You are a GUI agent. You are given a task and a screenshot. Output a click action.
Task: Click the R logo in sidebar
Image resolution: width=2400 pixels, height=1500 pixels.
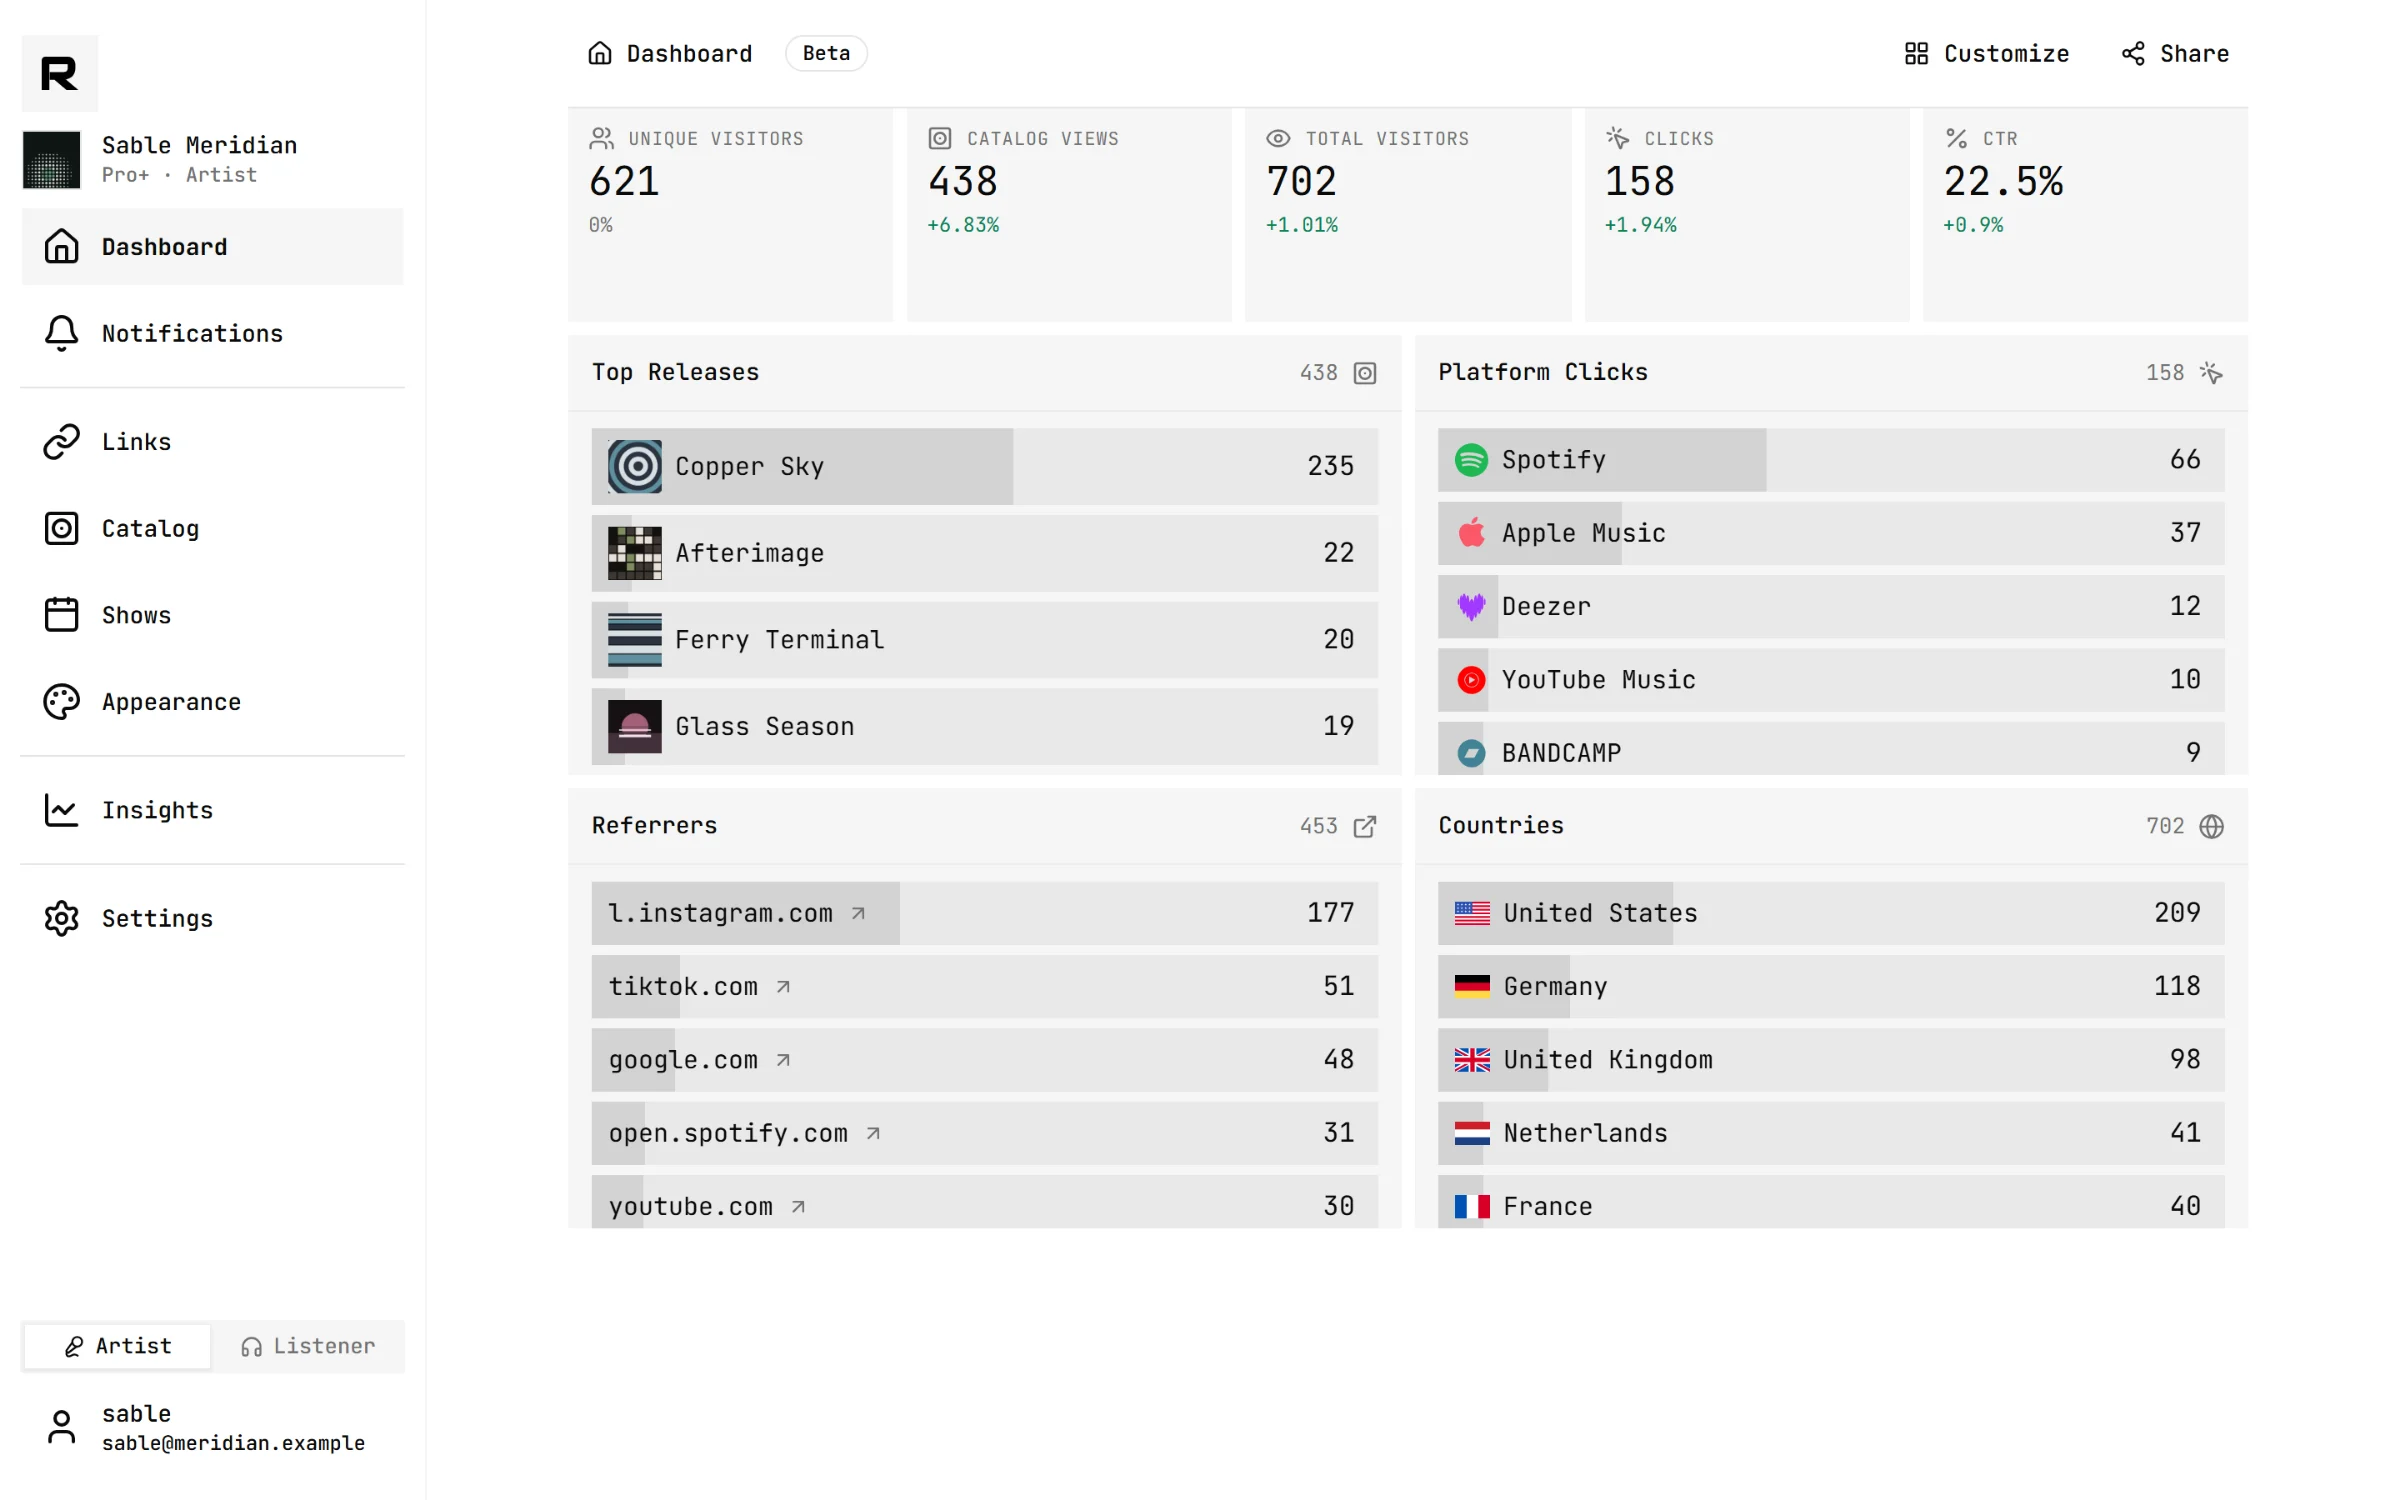point(60,73)
